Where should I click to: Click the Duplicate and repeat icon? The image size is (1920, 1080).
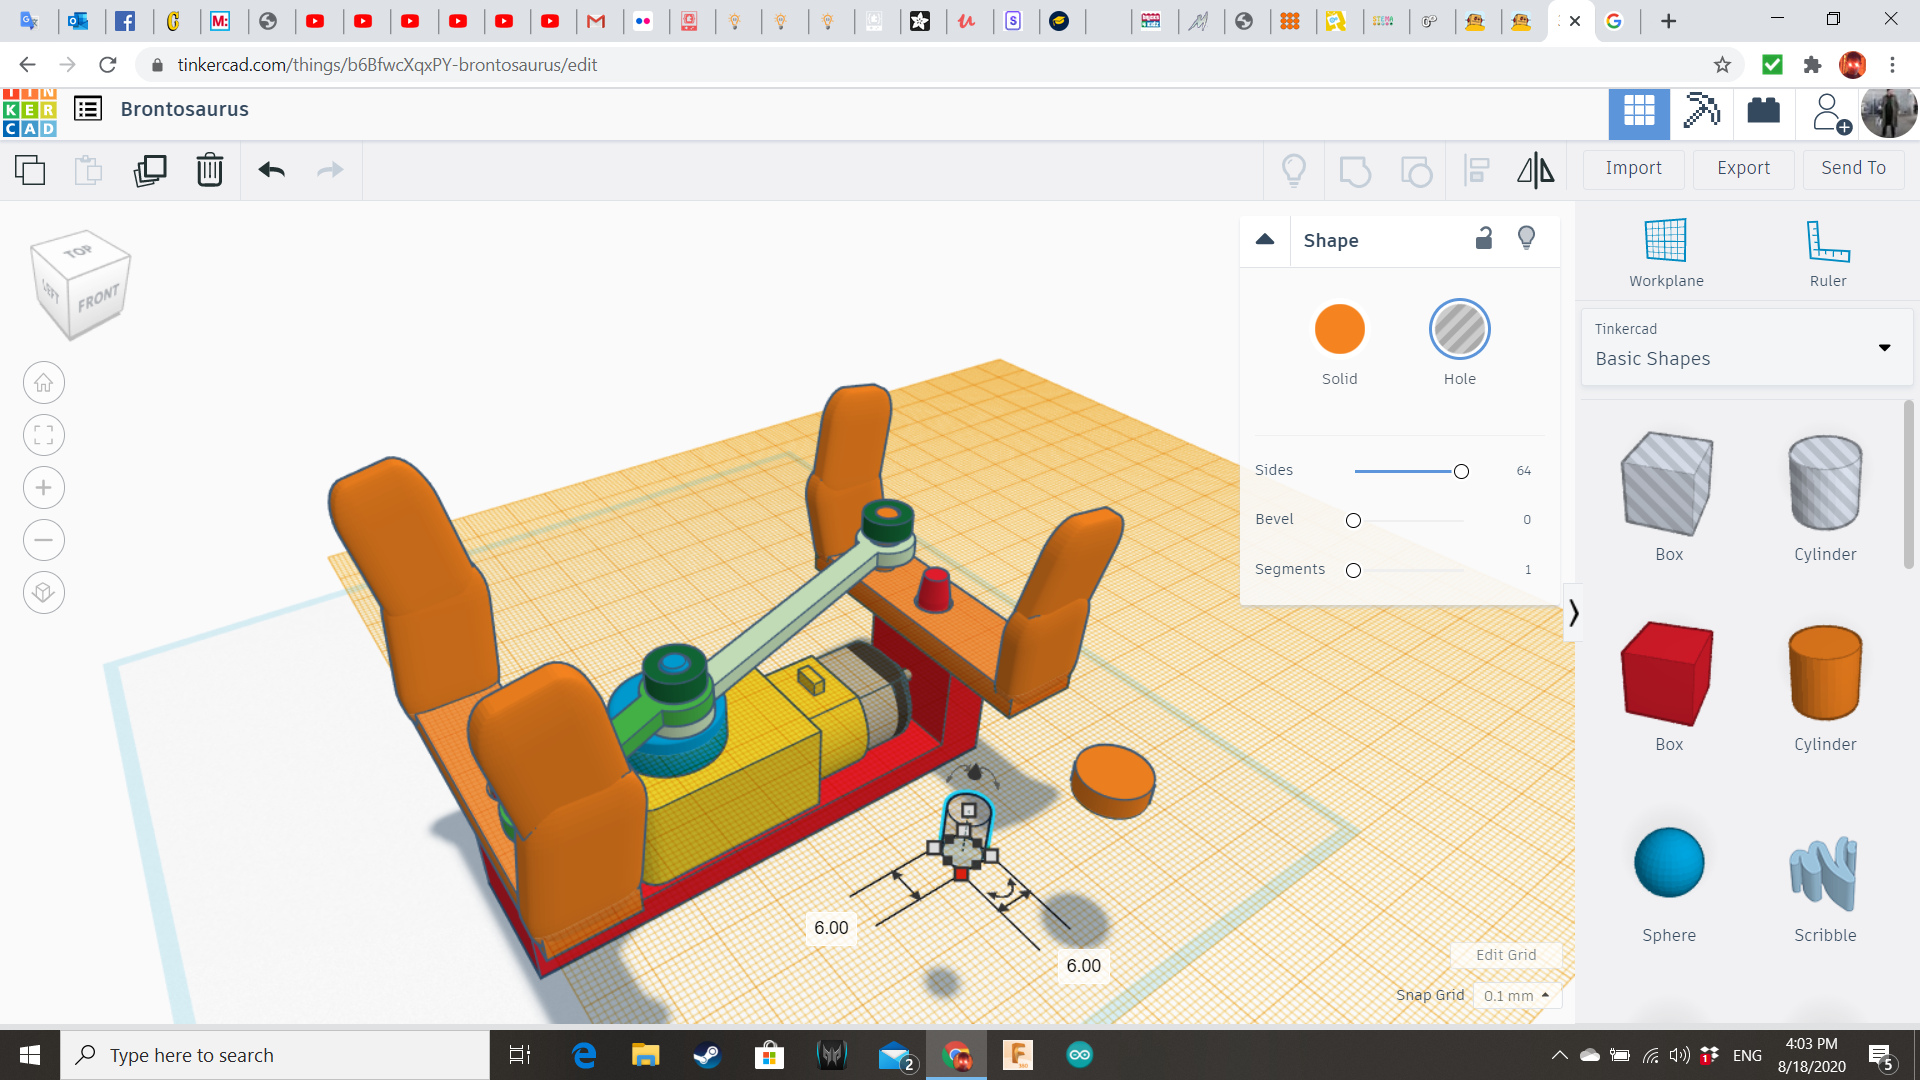[x=150, y=170]
